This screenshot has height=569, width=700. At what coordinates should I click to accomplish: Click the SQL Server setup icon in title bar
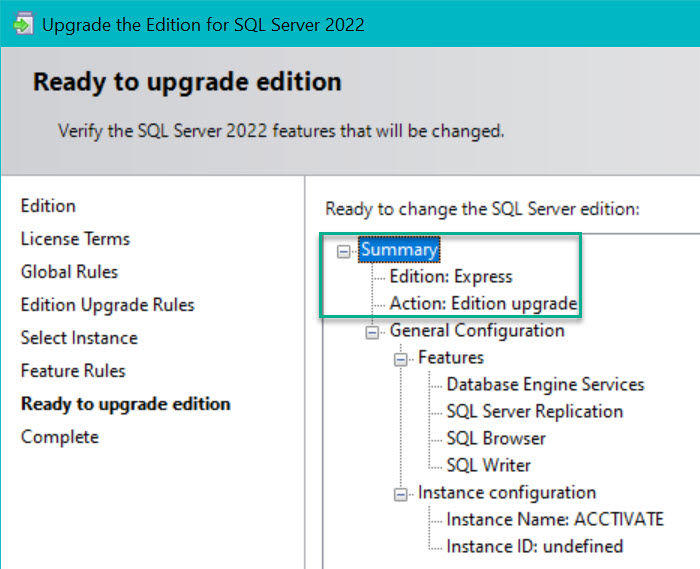[x=21, y=23]
